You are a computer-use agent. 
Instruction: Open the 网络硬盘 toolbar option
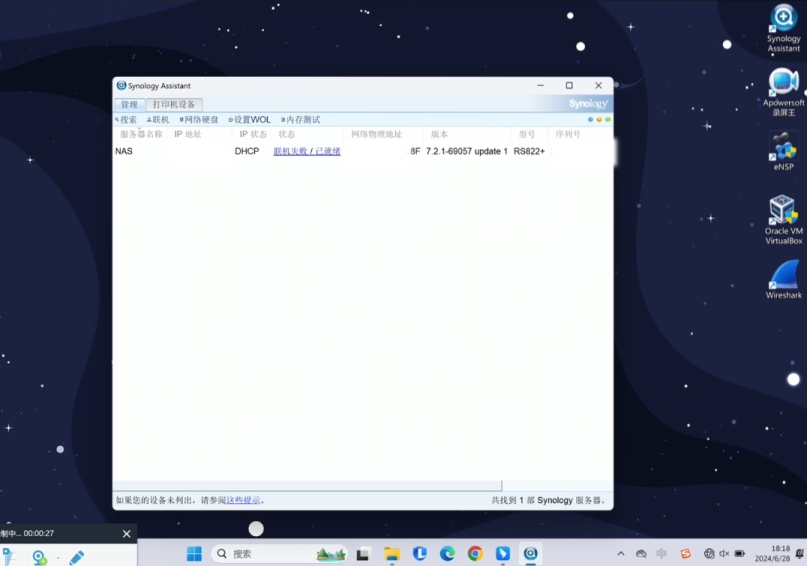click(x=199, y=120)
